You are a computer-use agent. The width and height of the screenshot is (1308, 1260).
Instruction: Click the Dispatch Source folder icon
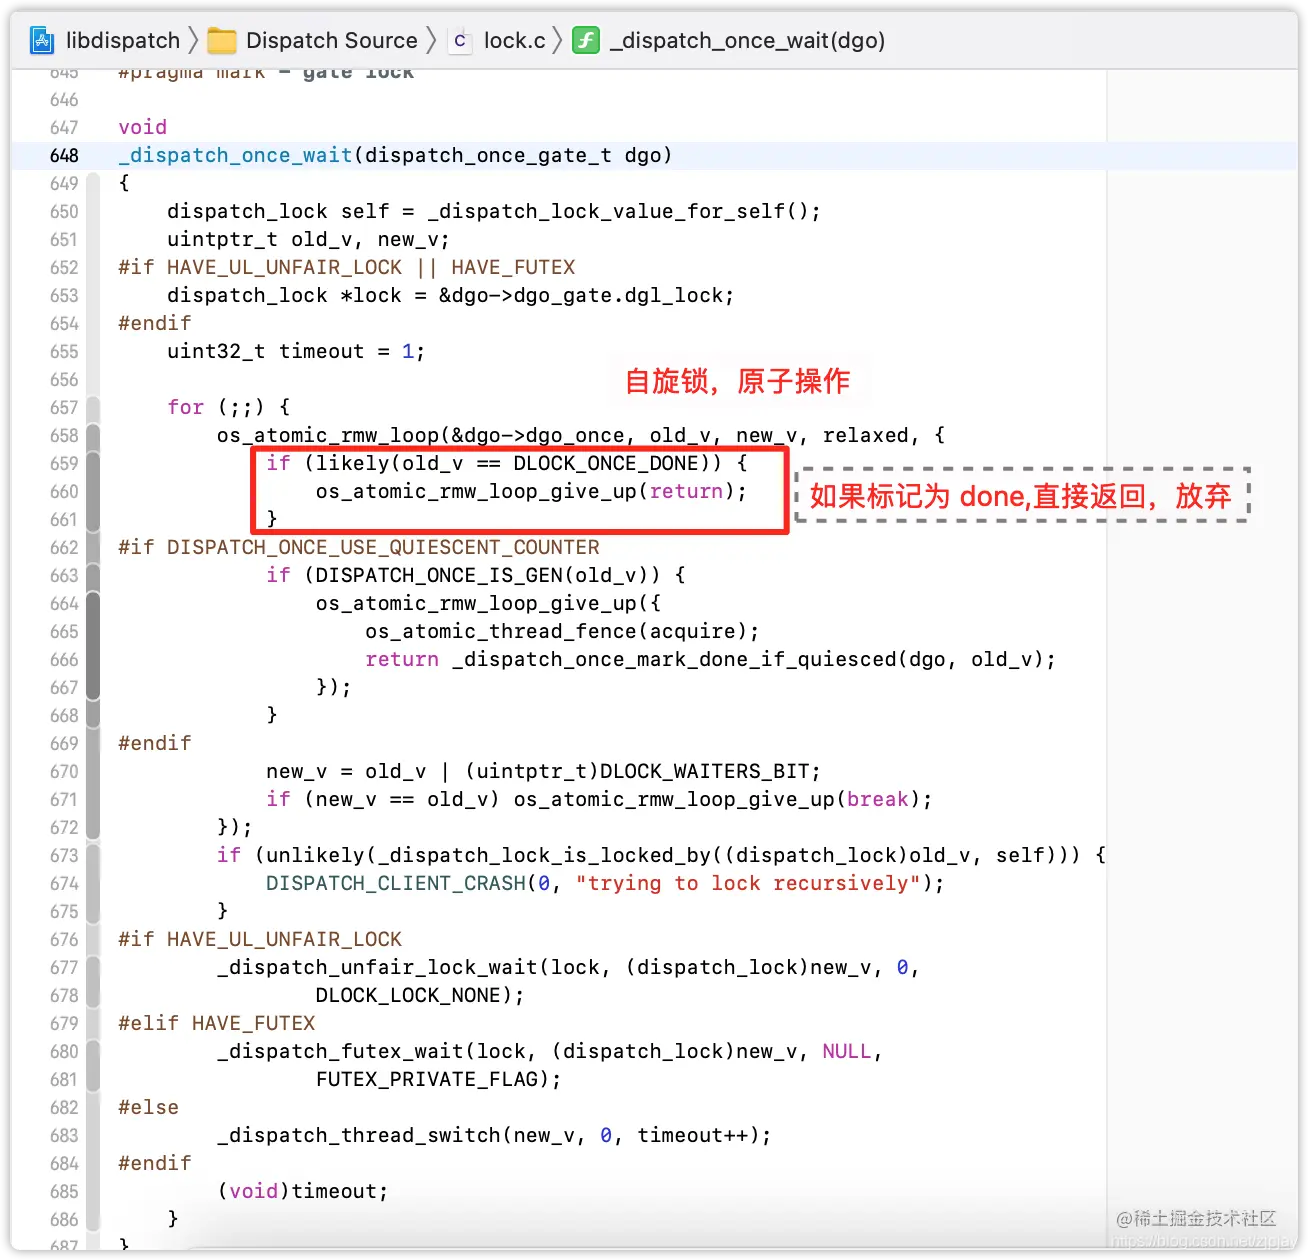pyautogui.click(x=221, y=40)
